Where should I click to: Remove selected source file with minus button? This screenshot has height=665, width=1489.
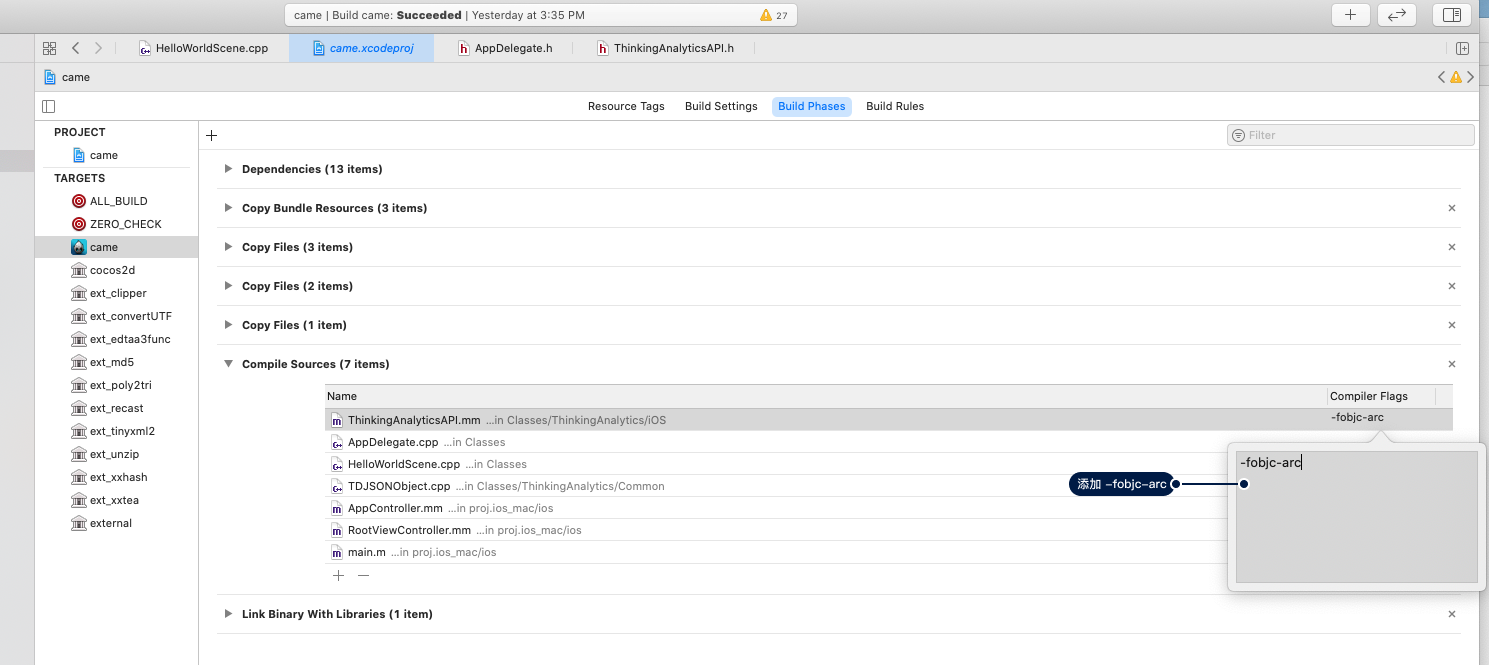tap(364, 576)
